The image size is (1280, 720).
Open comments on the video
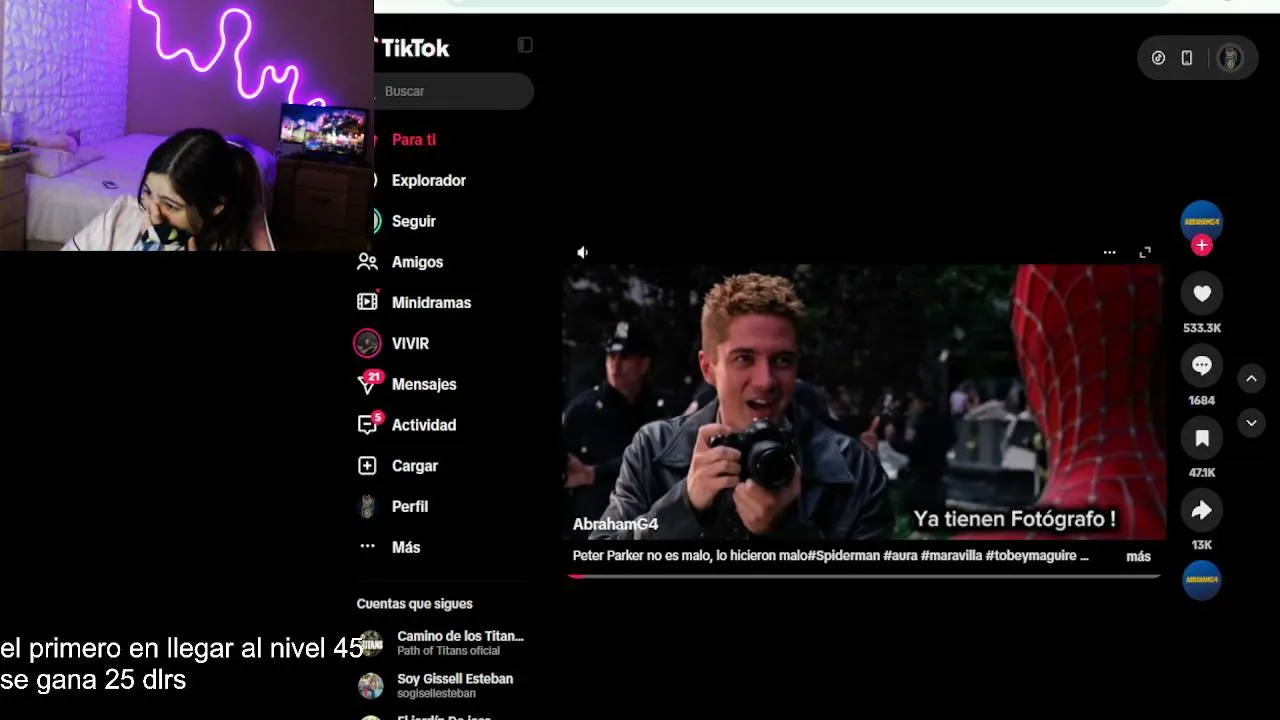click(1202, 366)
